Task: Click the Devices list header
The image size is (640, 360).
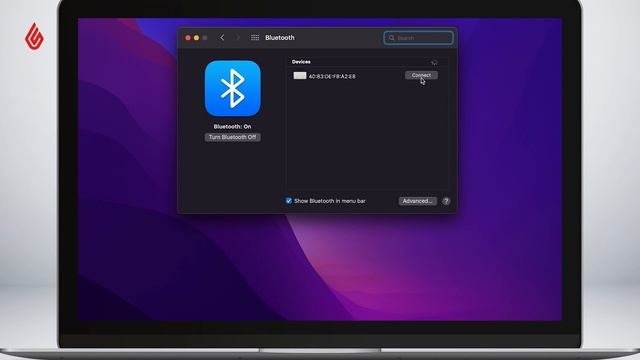Action: tap(301, 62)
